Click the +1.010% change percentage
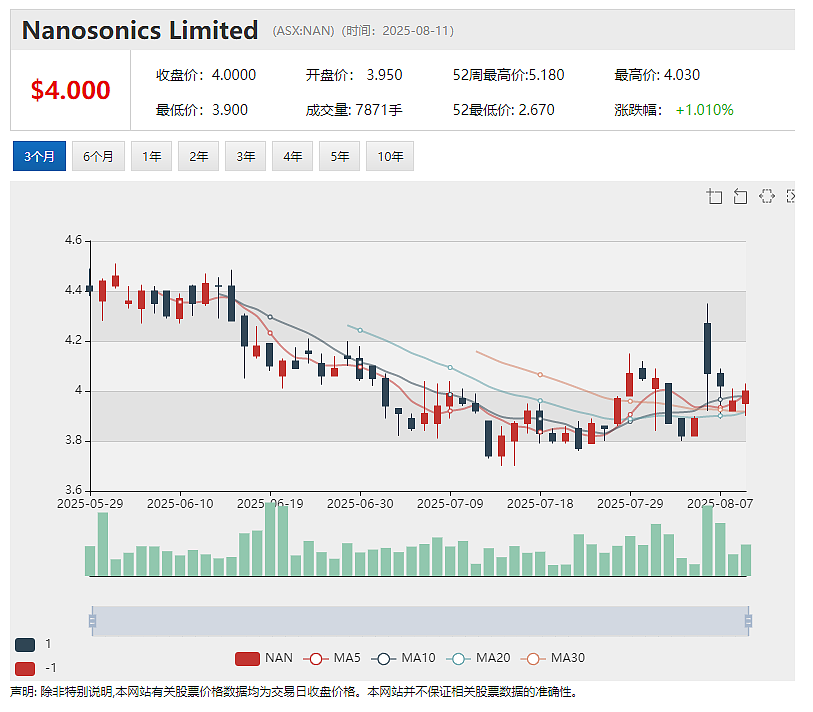Viewport: 813px width, 712px height. 705,110
